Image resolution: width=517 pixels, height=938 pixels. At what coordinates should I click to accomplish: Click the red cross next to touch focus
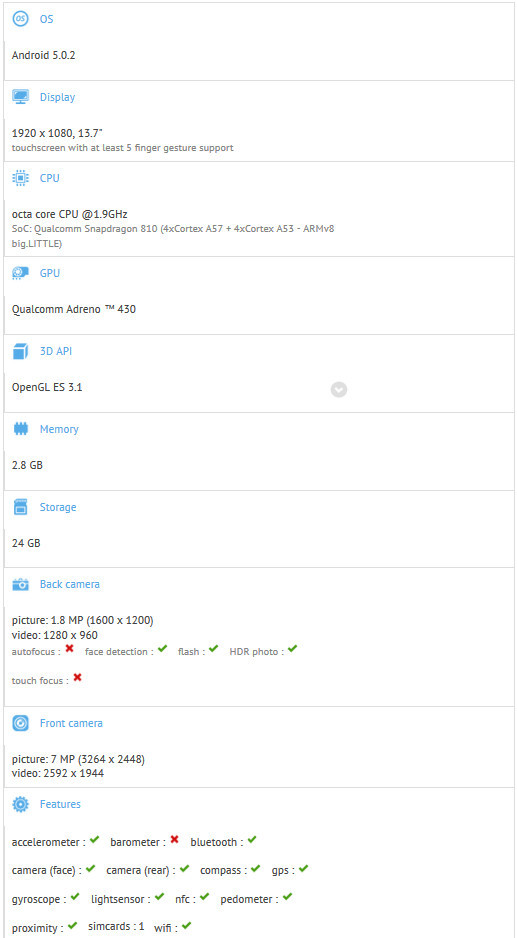point(77,678)
